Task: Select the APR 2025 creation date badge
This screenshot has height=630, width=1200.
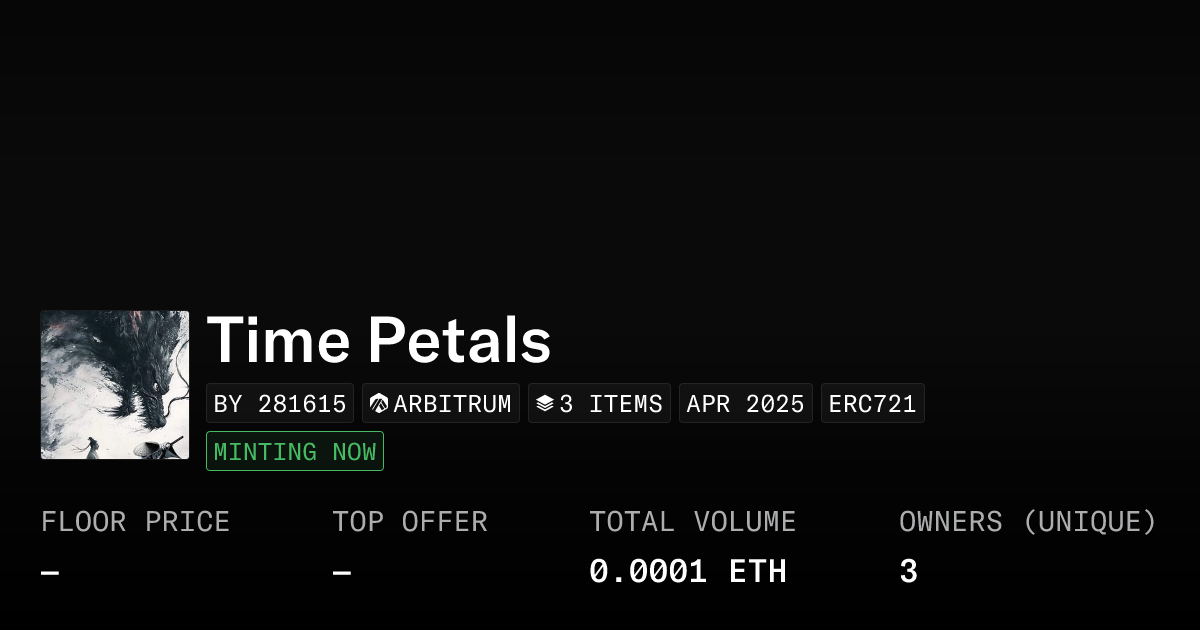Action: pyautogui.click(x=745, y=404)
